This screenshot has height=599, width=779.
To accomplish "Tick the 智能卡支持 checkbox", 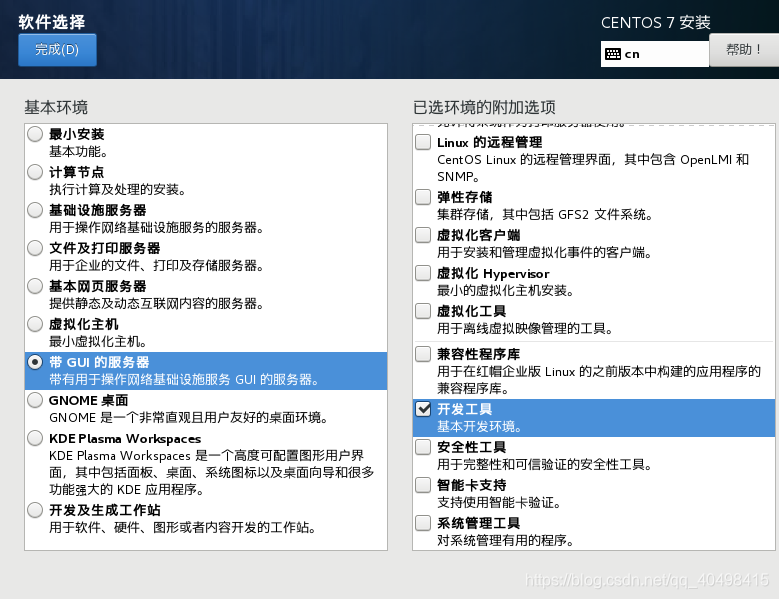I will tap(423, 485).
